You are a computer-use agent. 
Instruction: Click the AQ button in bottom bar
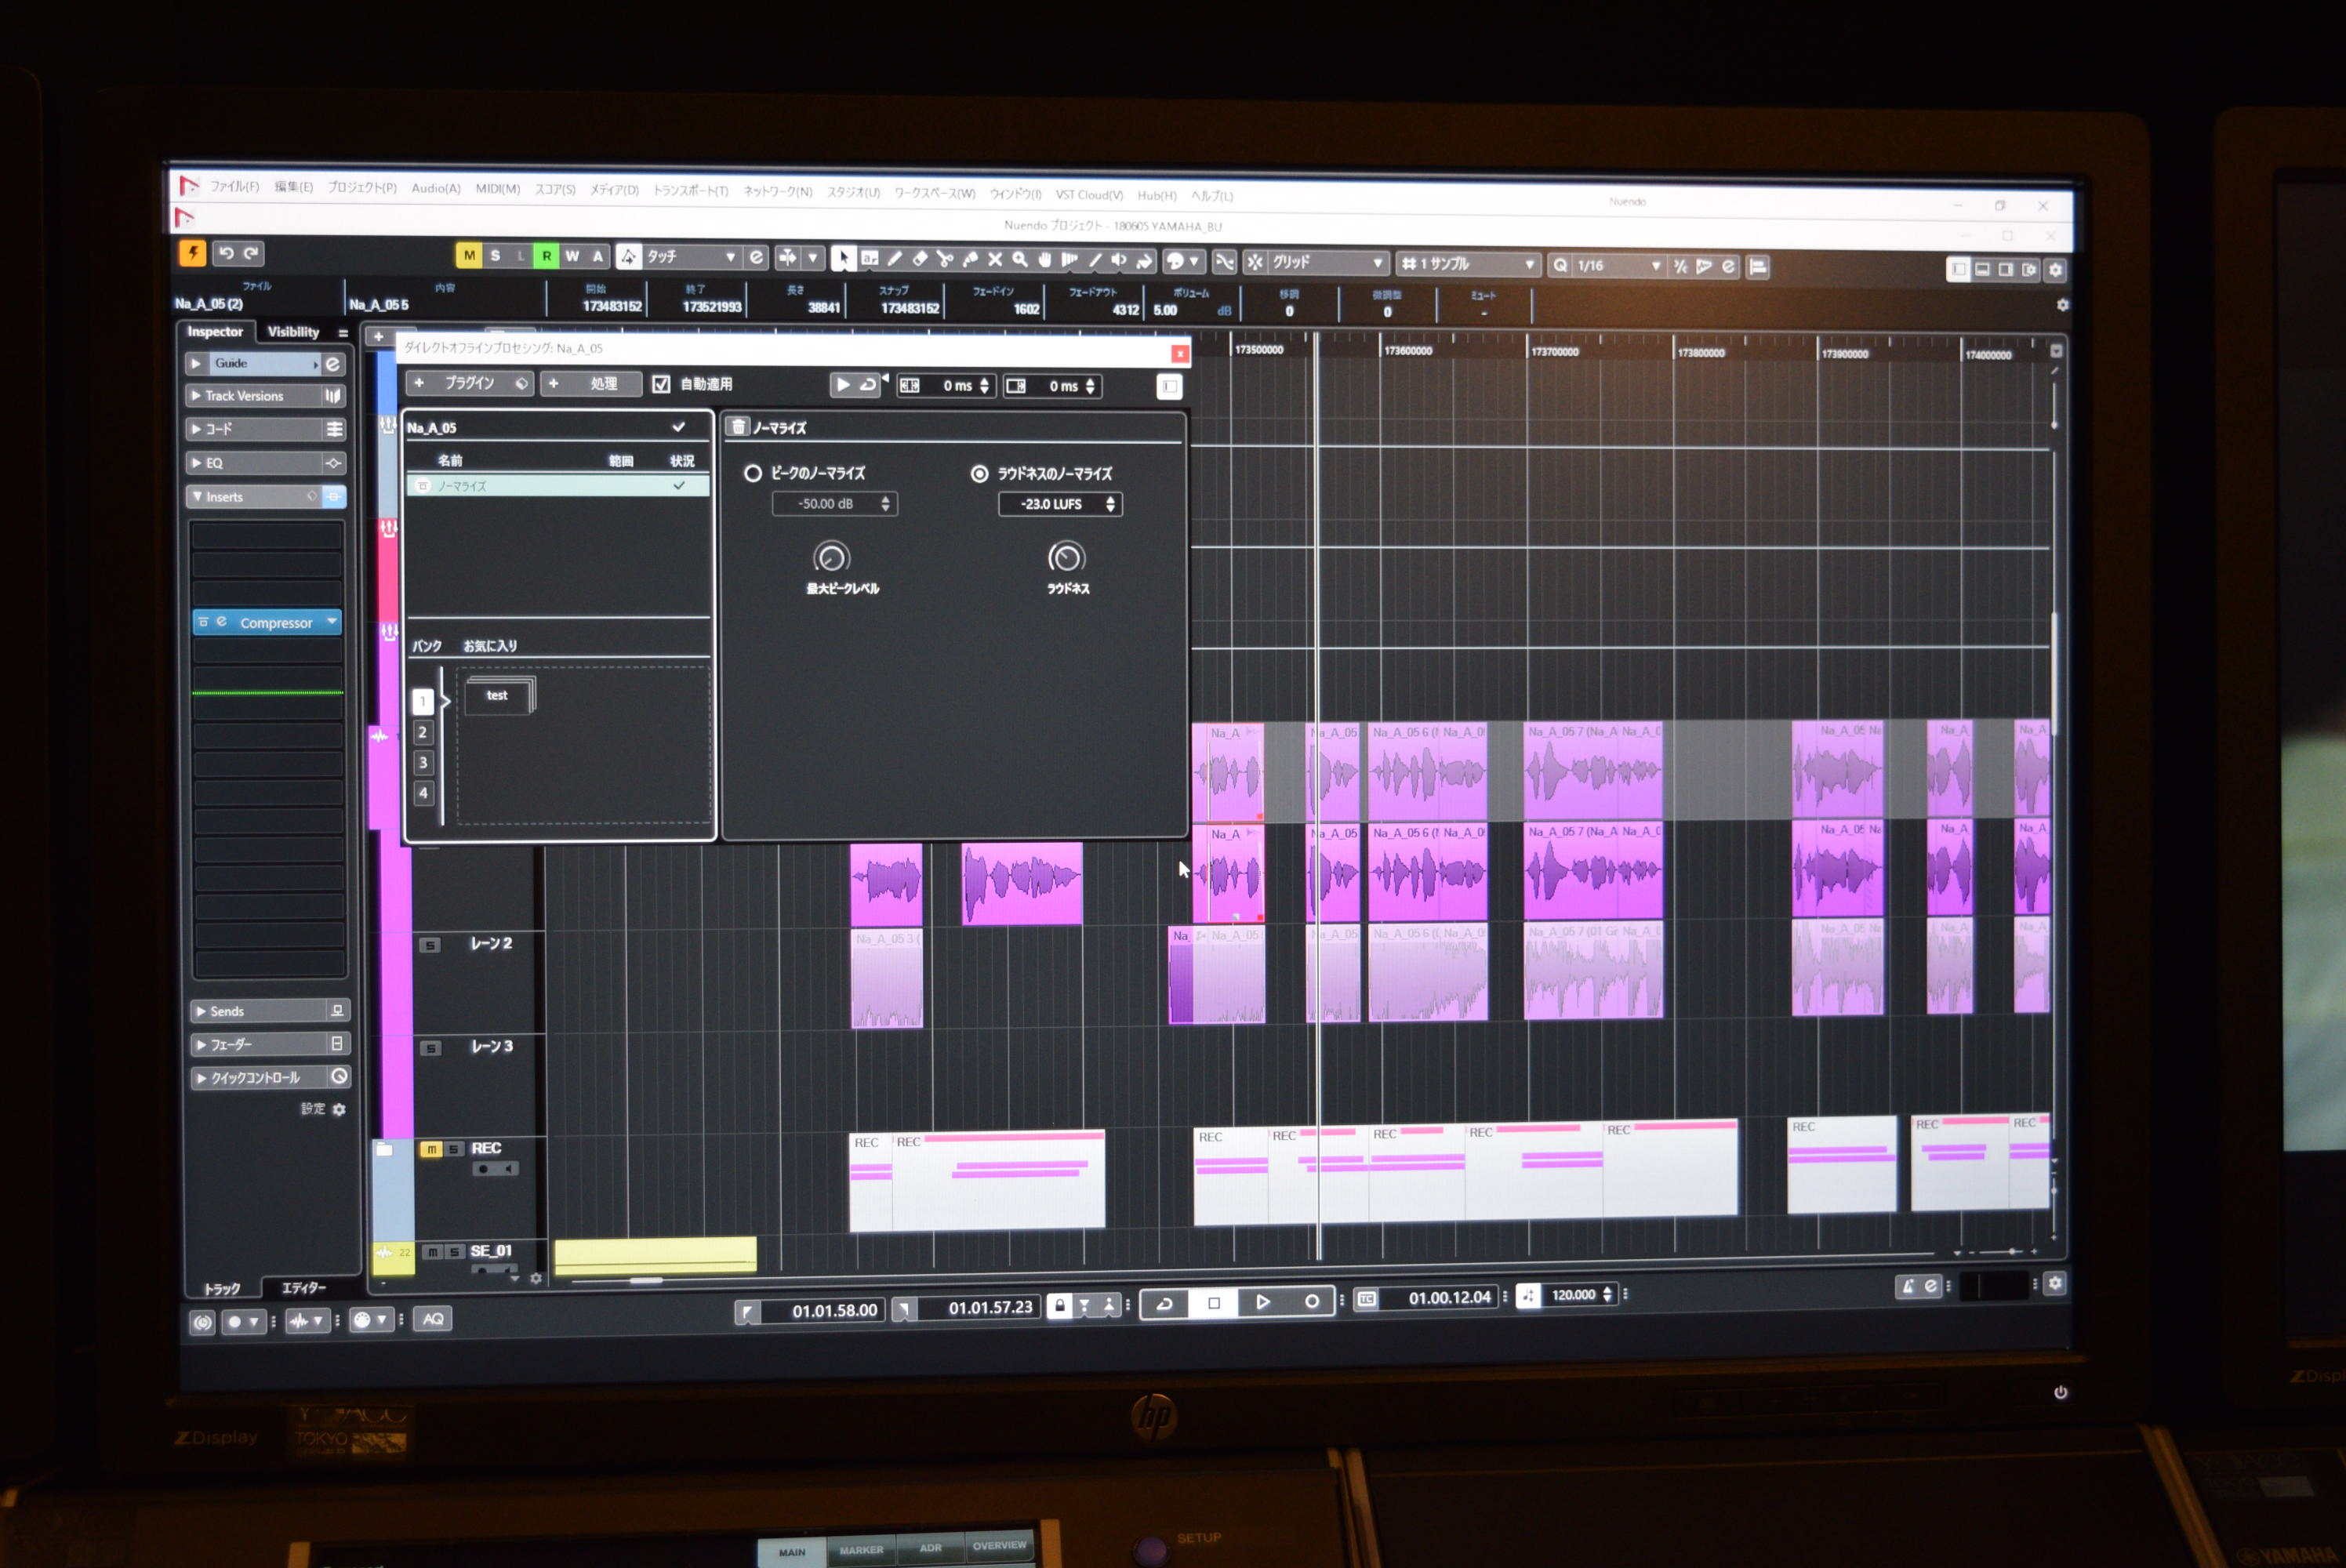point(432,1319)
